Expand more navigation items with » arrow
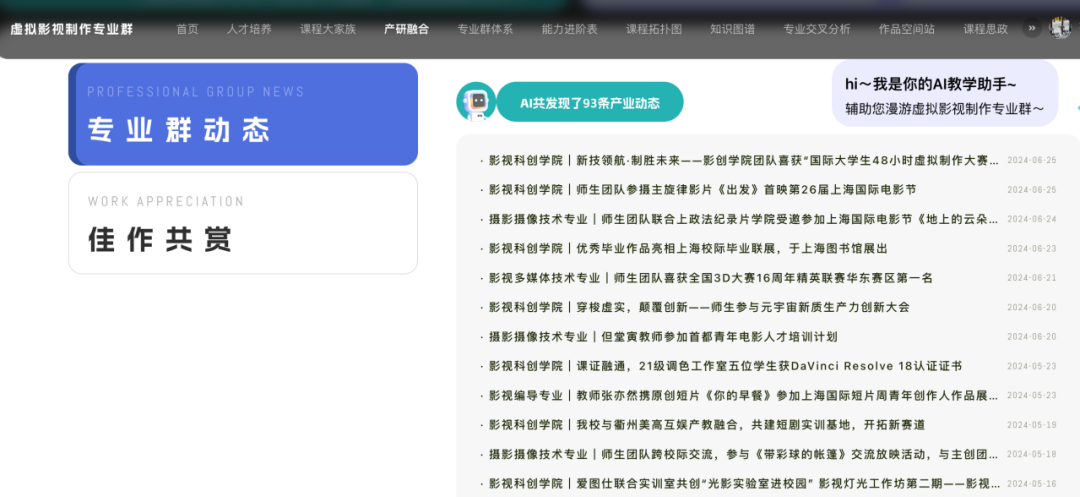1080x497 pixels. pyautogui.click(x=1032, y=28)
